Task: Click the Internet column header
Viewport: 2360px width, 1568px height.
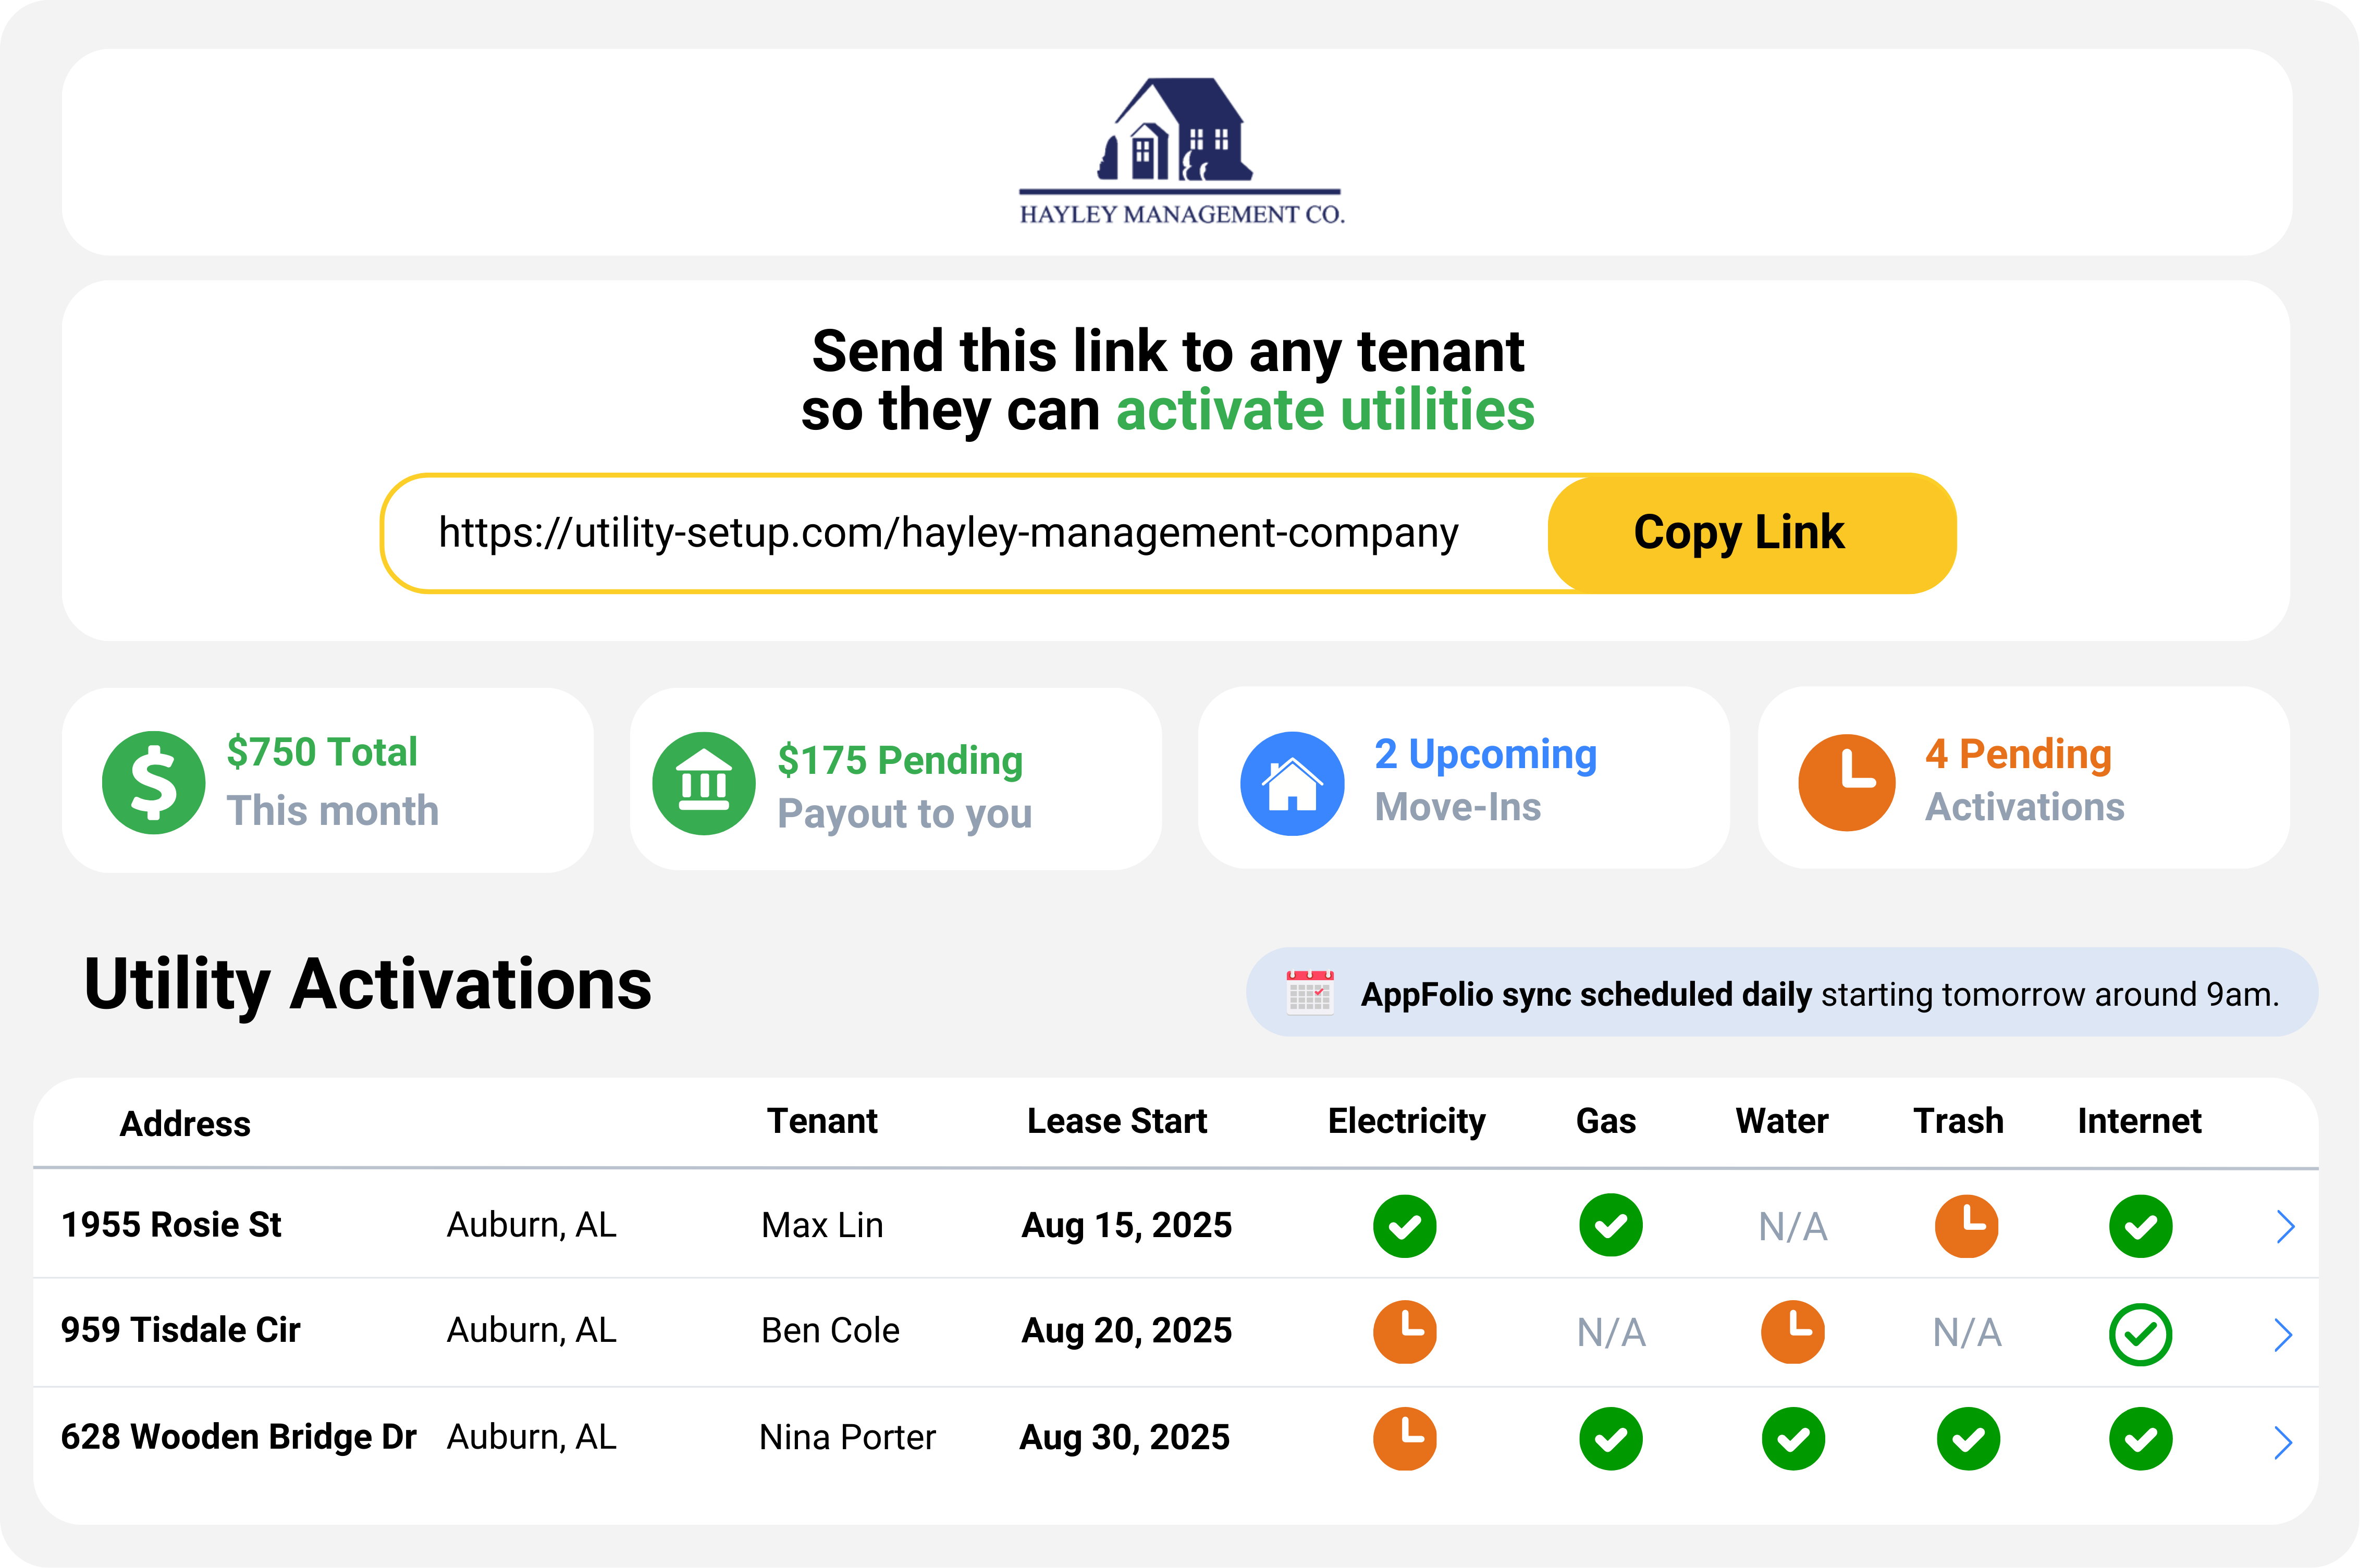Action: pos(2139,1121)
